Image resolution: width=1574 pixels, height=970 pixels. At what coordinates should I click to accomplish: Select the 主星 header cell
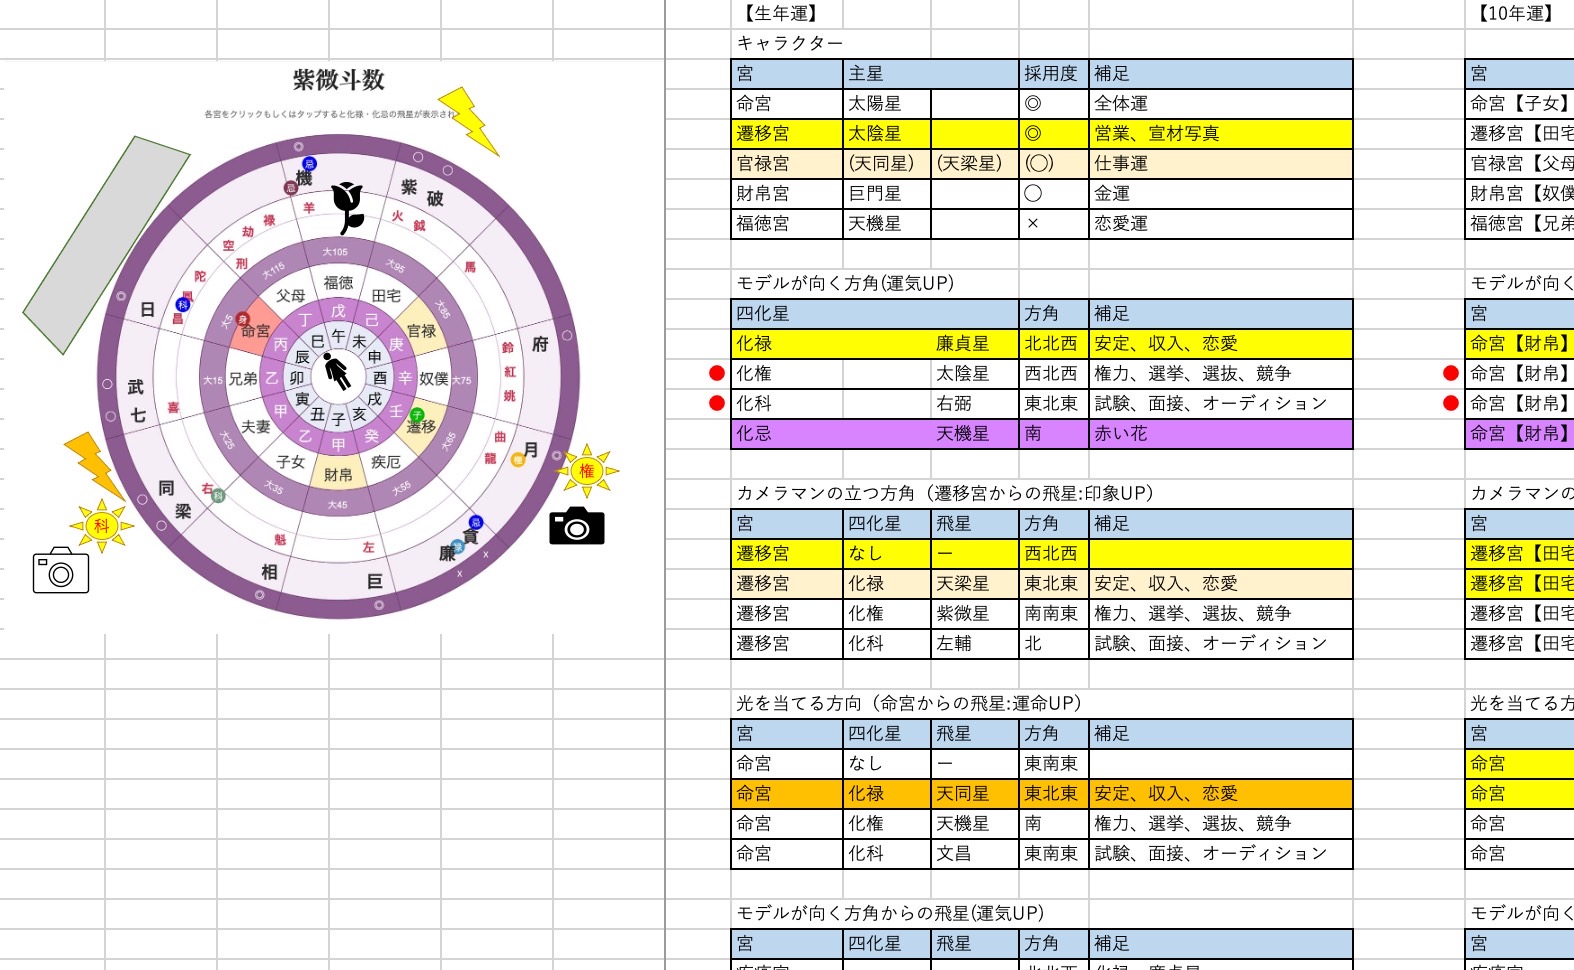tap(930, 74)
